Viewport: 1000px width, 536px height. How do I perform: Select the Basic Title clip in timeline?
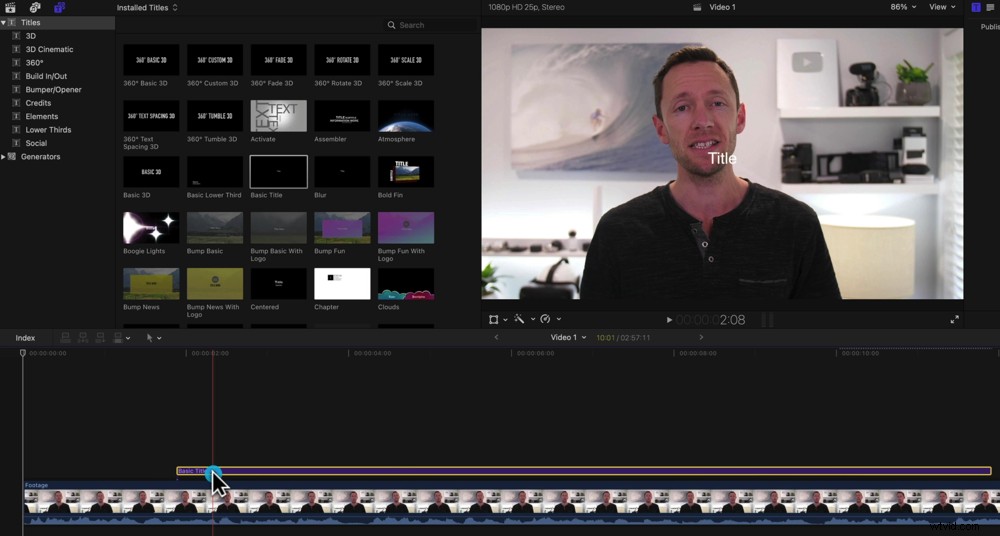pos(584,471)
